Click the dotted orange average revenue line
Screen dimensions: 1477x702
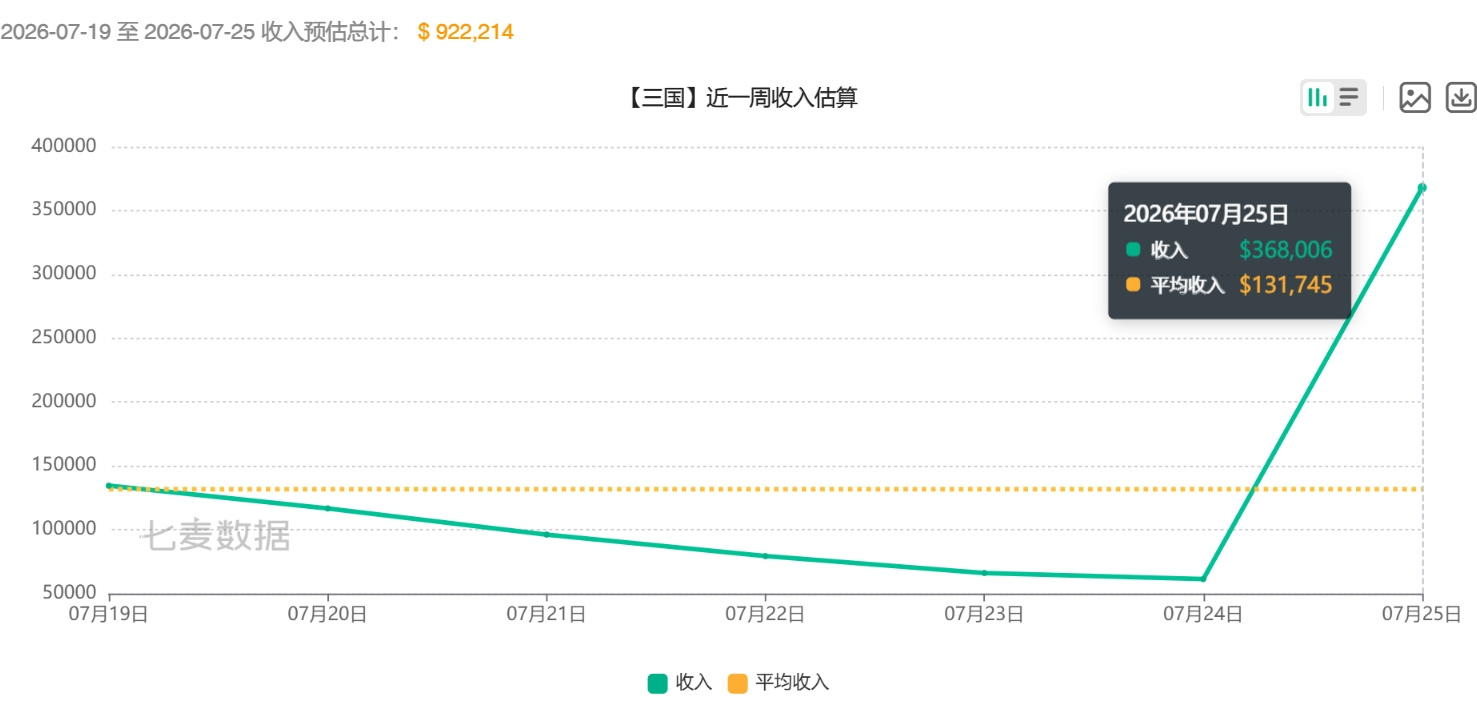(700, 489)
